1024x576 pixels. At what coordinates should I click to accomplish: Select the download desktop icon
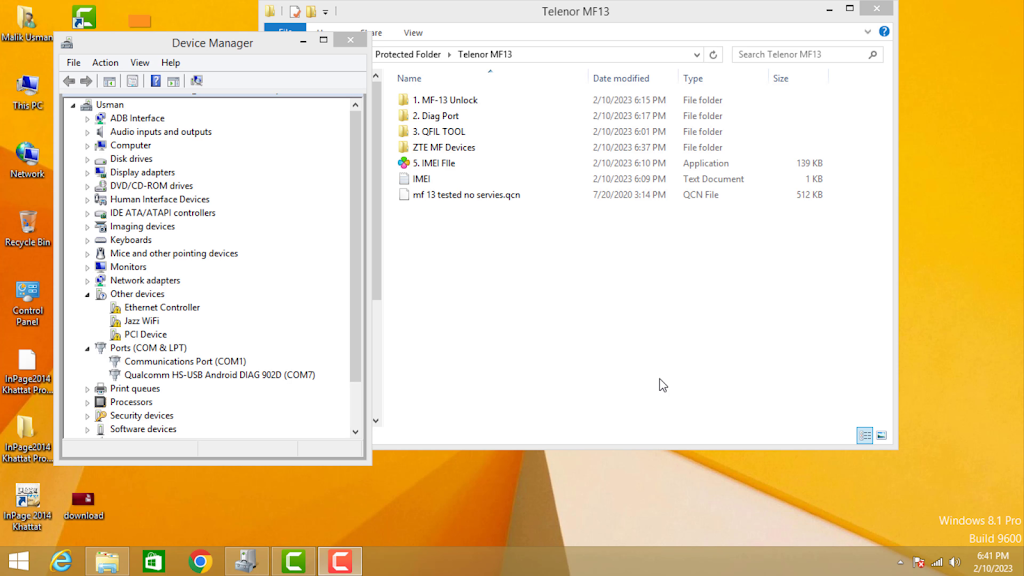click(x=83, y=506)
